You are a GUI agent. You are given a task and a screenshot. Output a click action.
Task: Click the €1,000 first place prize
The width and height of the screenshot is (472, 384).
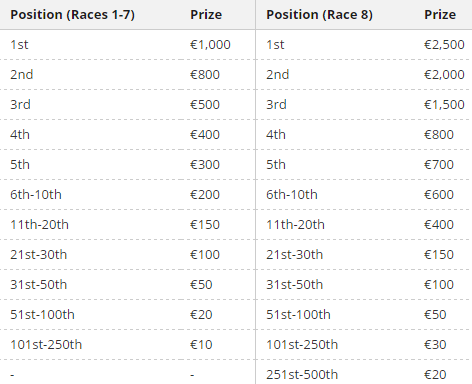coord(210,45)
